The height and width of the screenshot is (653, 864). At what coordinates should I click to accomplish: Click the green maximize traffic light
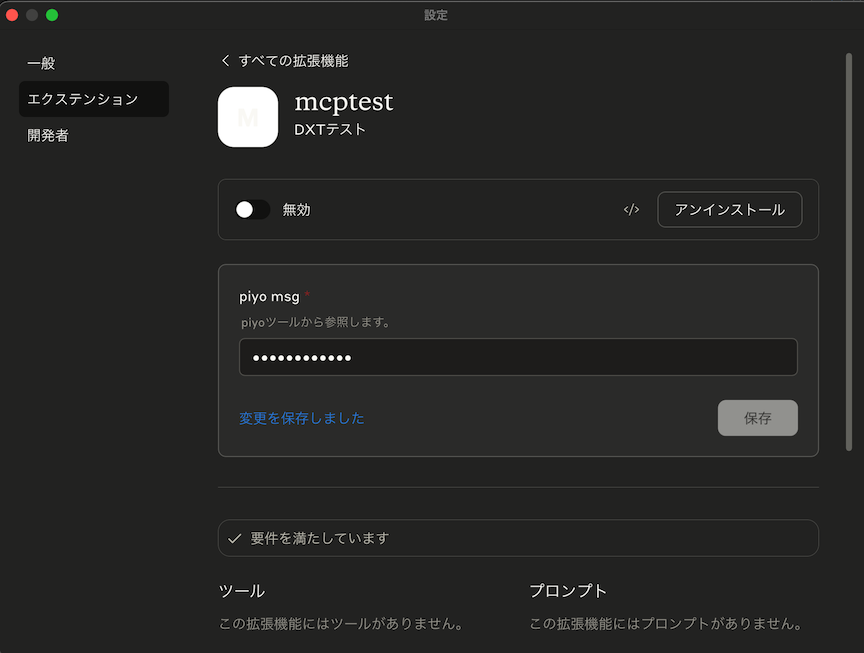pyautogui.click(x=51, y=15)
